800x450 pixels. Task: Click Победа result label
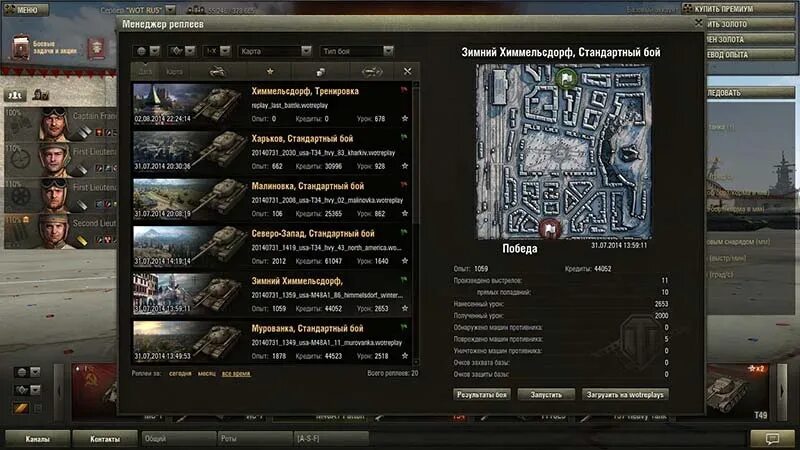point(519,248)
